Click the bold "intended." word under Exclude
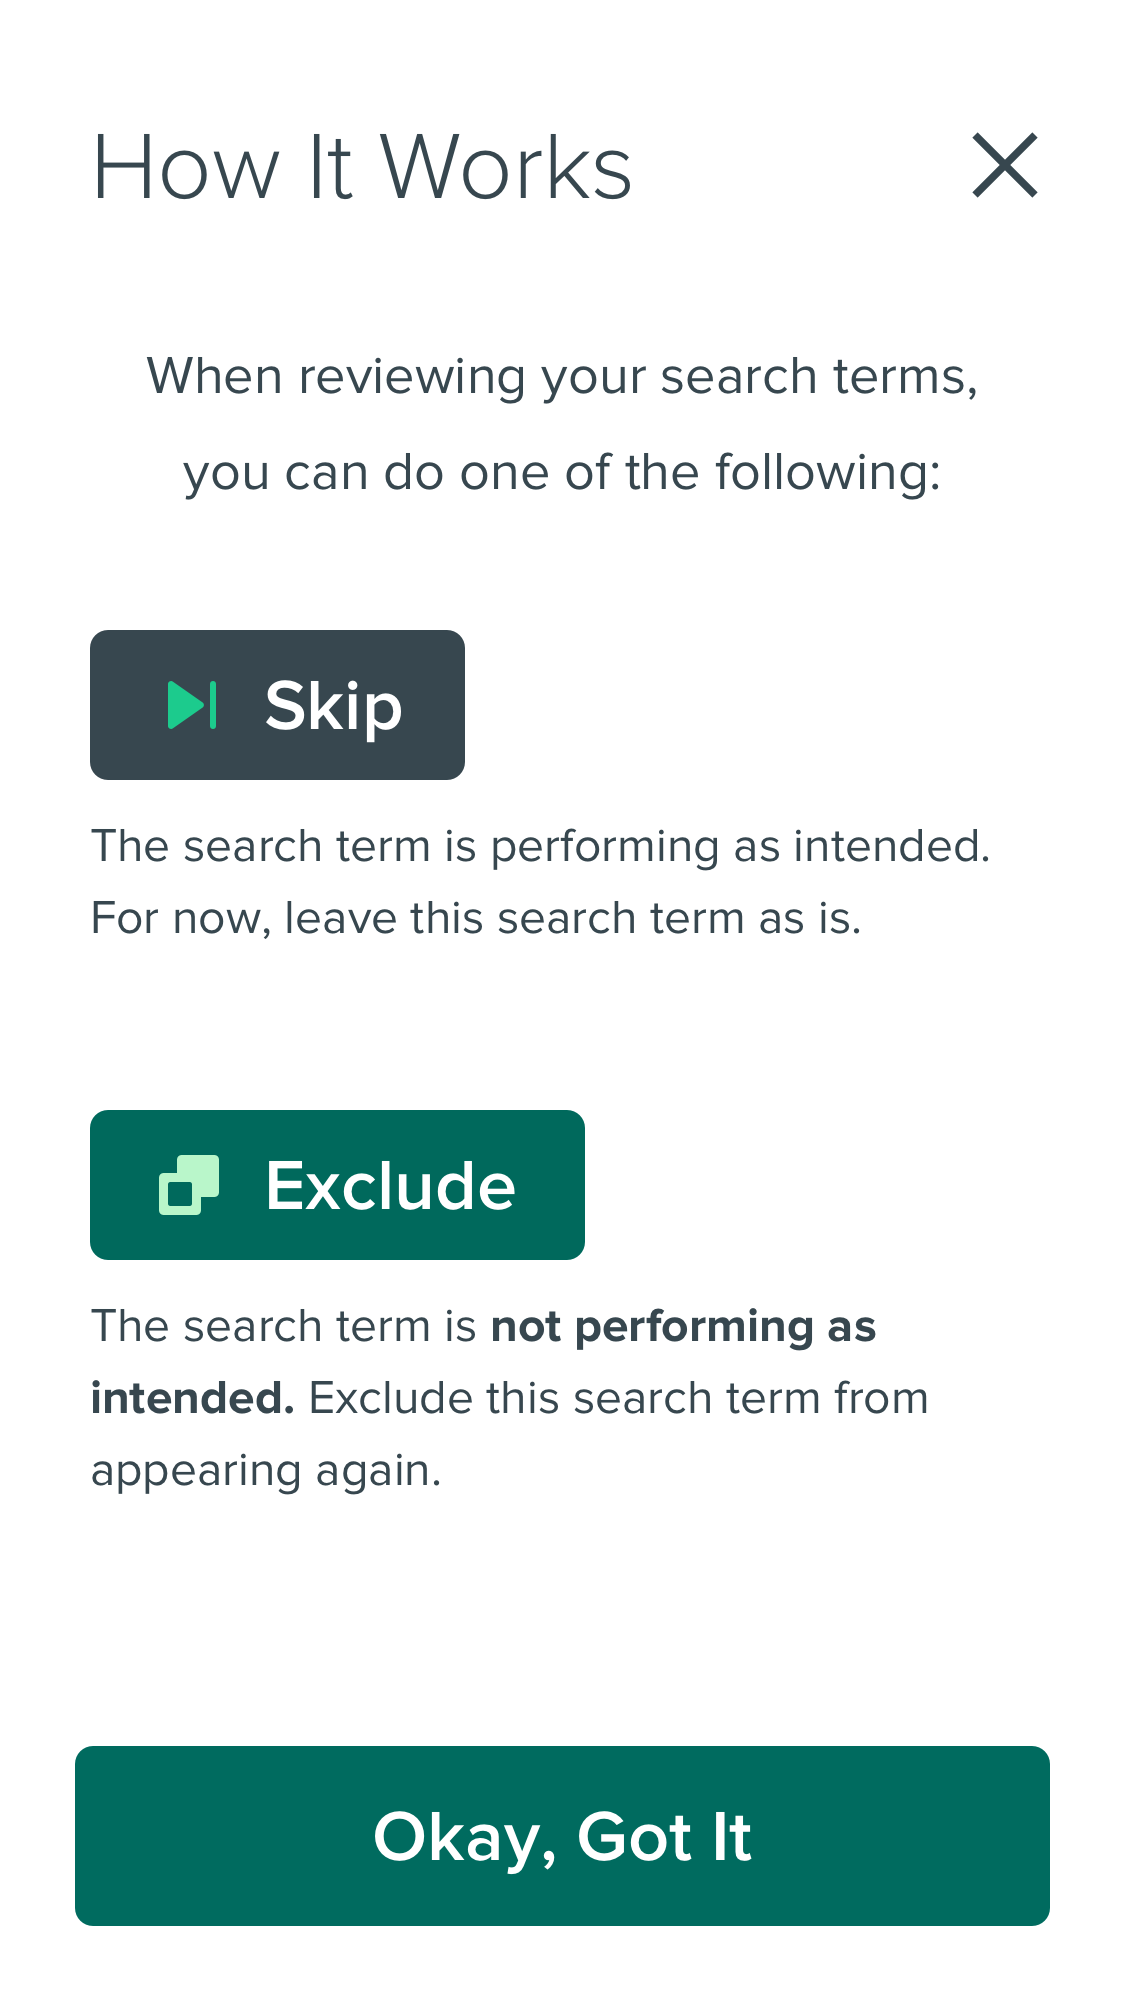 [x=192, y=1399]
